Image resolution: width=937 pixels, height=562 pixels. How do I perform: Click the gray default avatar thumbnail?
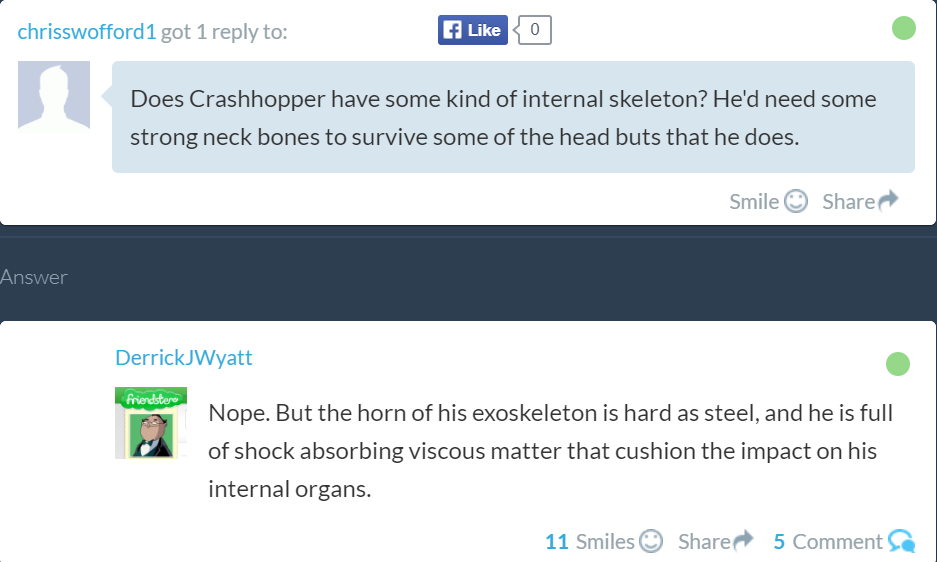point(54,95)
